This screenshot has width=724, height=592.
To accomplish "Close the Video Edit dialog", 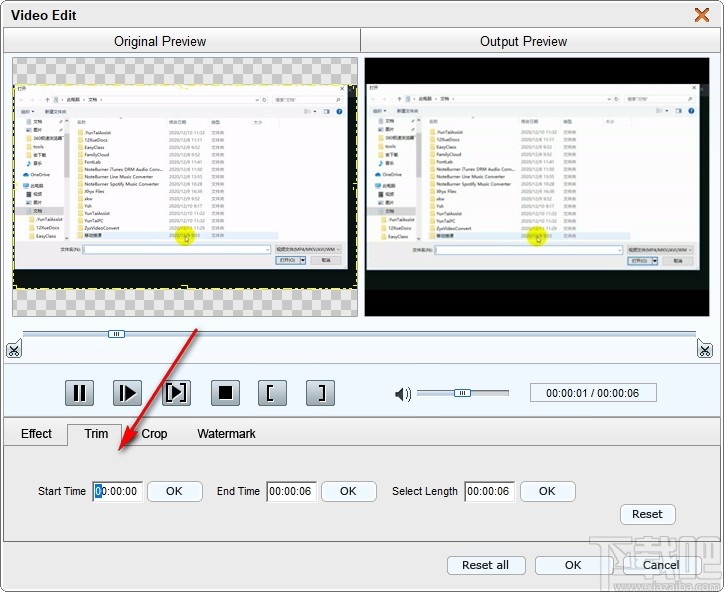I will pyautogui.click(x=702, y=15).
